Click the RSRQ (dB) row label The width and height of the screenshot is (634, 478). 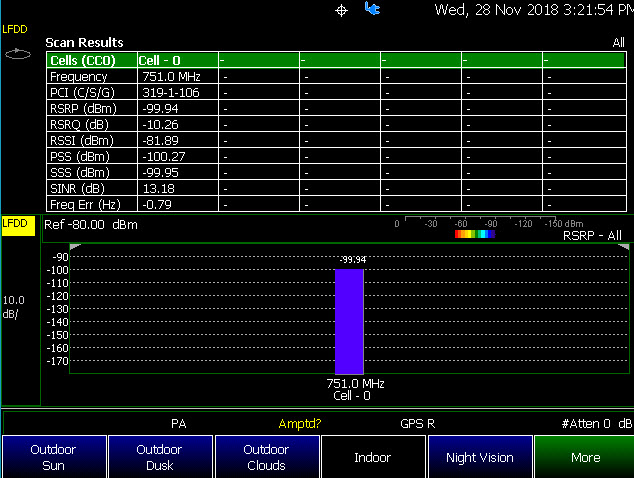tap(79, 125)
